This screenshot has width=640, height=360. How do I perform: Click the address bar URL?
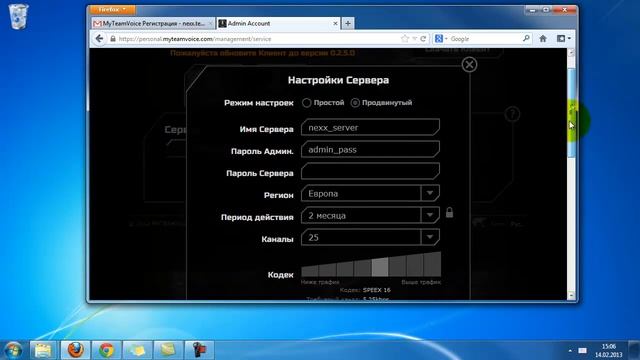(195, 39)
